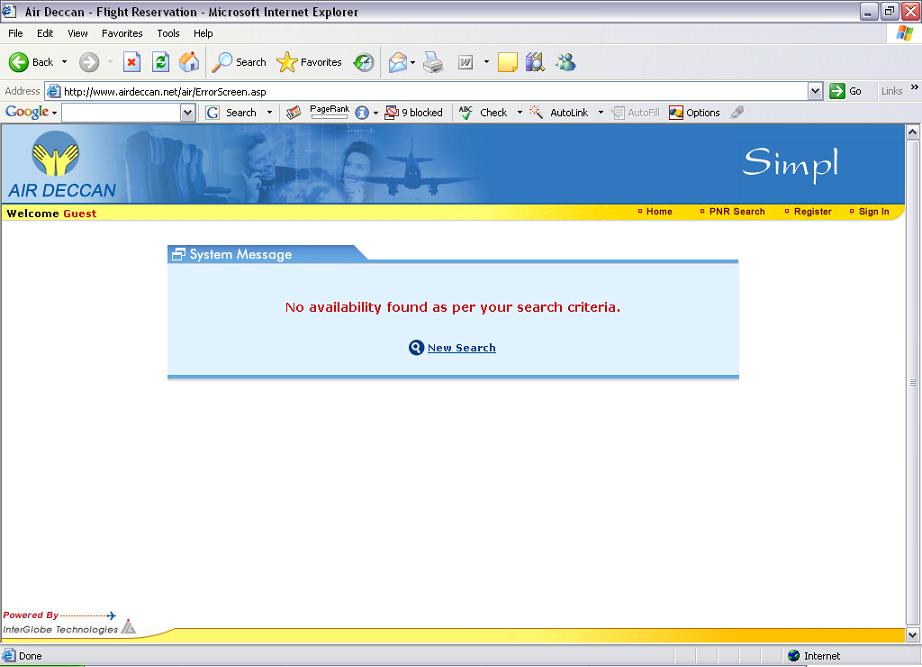Open the yellow Discuss note icon
Image resolution: width=922 pixels, height=667 pixels.
coord(507,62)
